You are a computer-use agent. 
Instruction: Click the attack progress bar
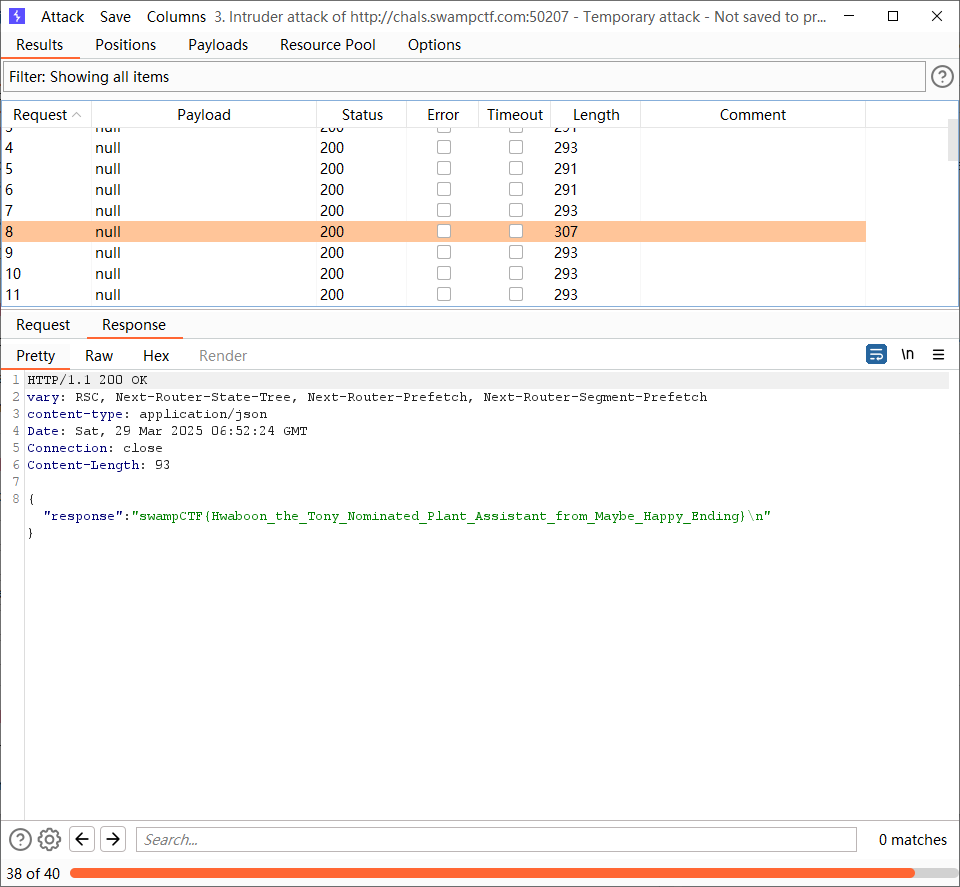[492, 873]
